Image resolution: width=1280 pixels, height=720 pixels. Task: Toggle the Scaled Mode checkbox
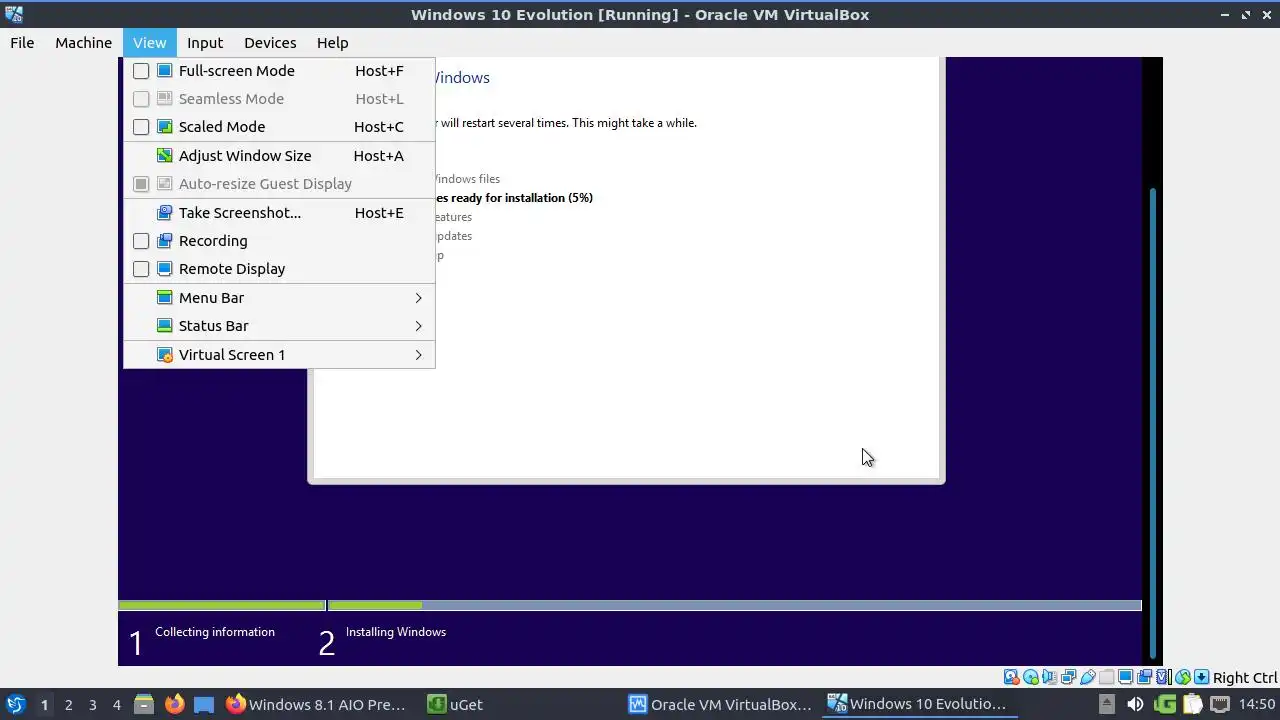[141, 127]
